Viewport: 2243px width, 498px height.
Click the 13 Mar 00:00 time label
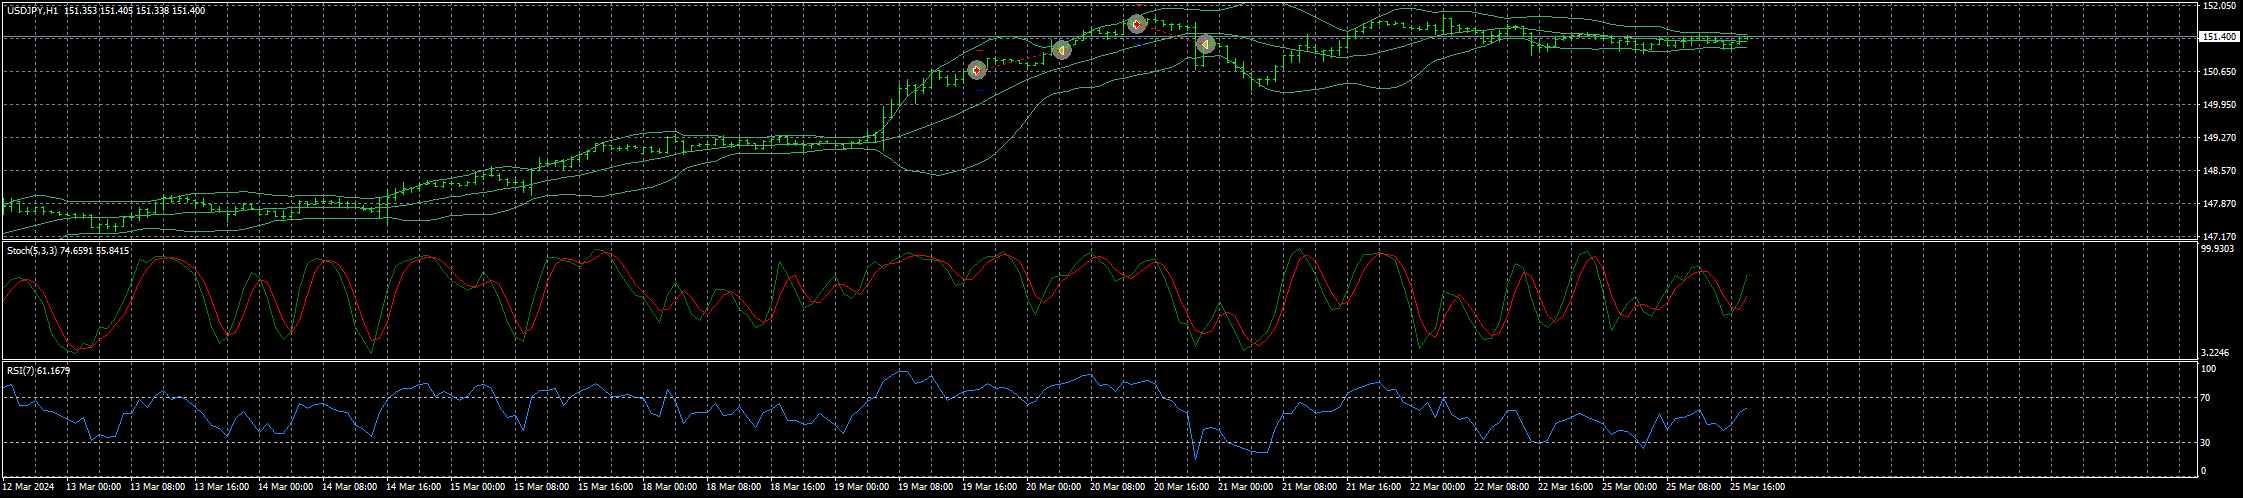[93, 487]
